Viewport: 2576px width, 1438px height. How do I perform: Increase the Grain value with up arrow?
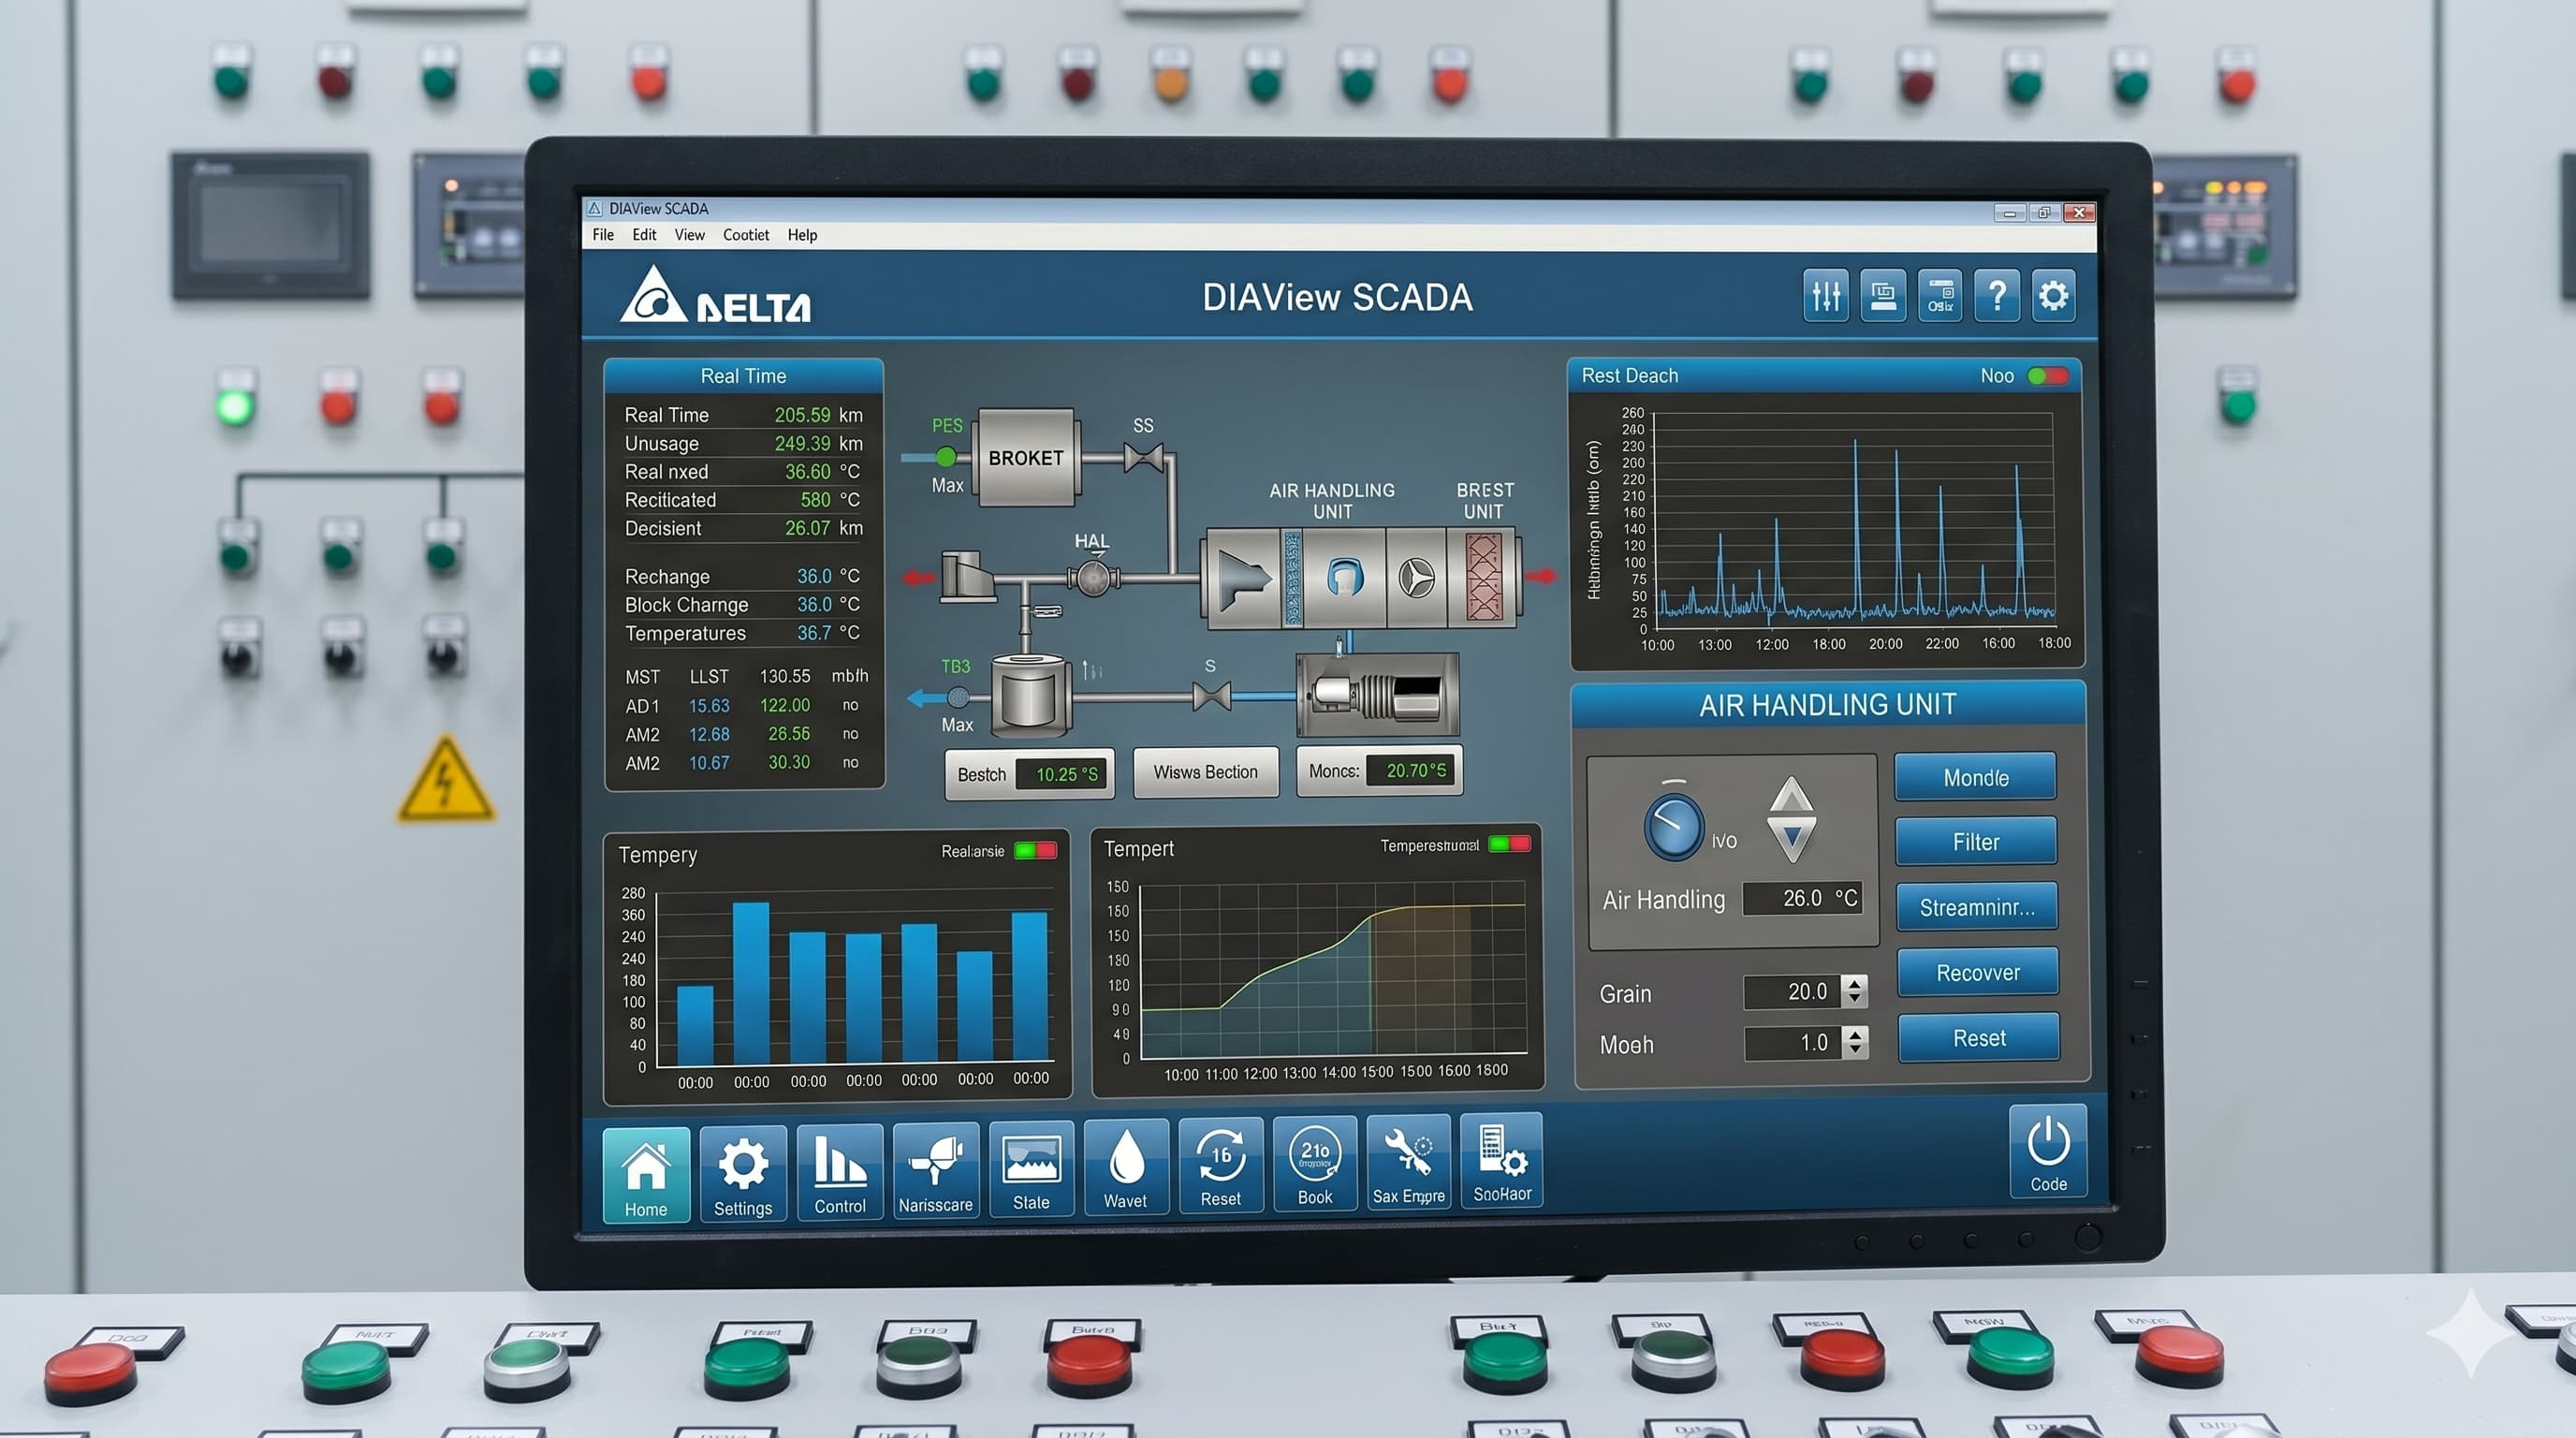(1855, 983)
